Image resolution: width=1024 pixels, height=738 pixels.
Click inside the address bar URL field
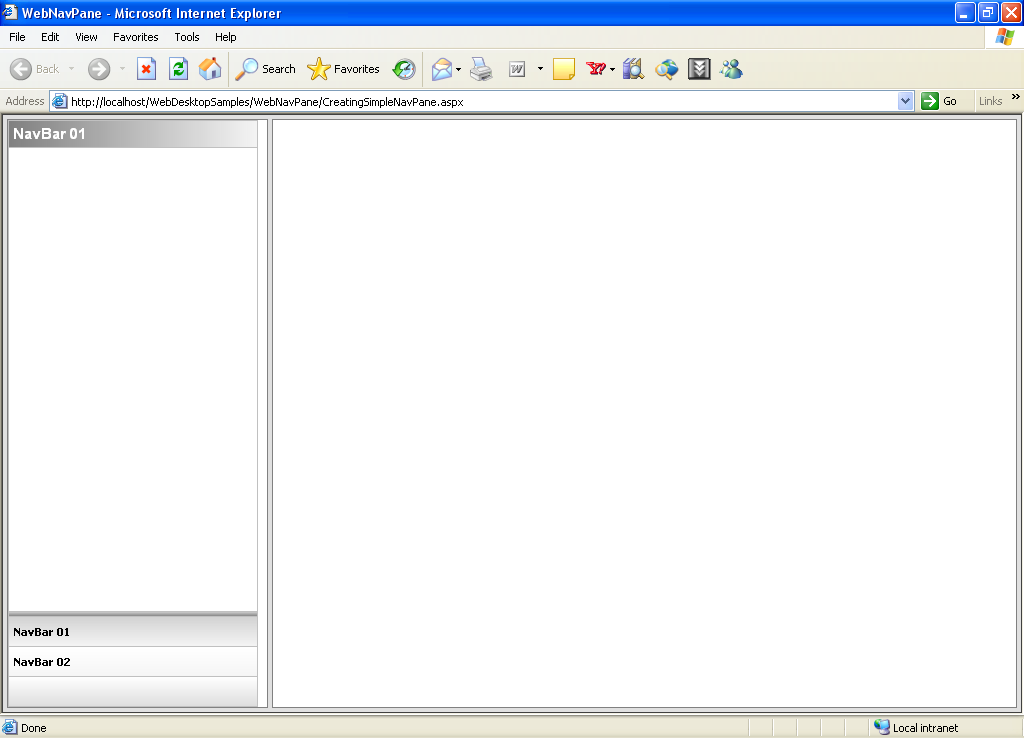[480, 101]
